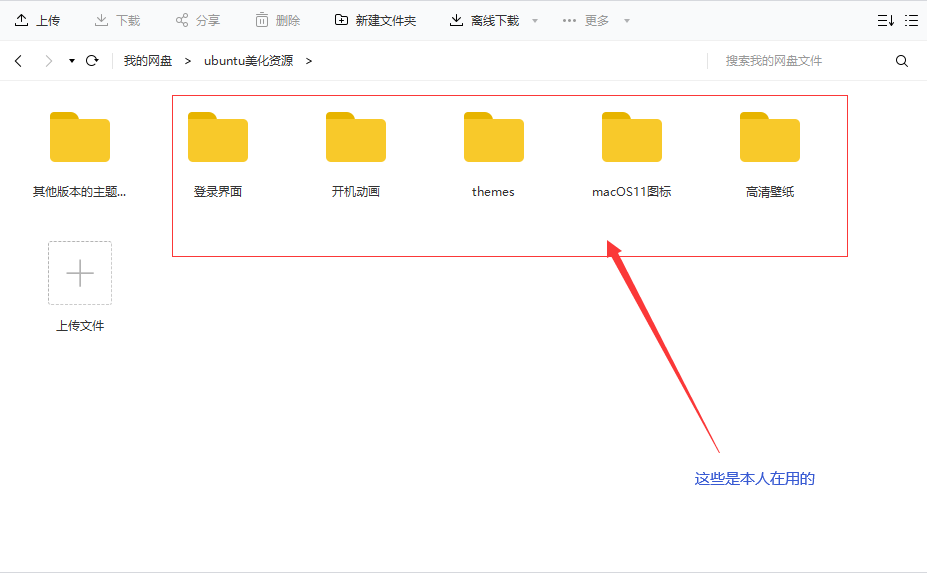Image resolution: width=927 pixels, height=576 pixels.
Task: Open the navigation history dropdown triangle
Action: coord(72,61)
